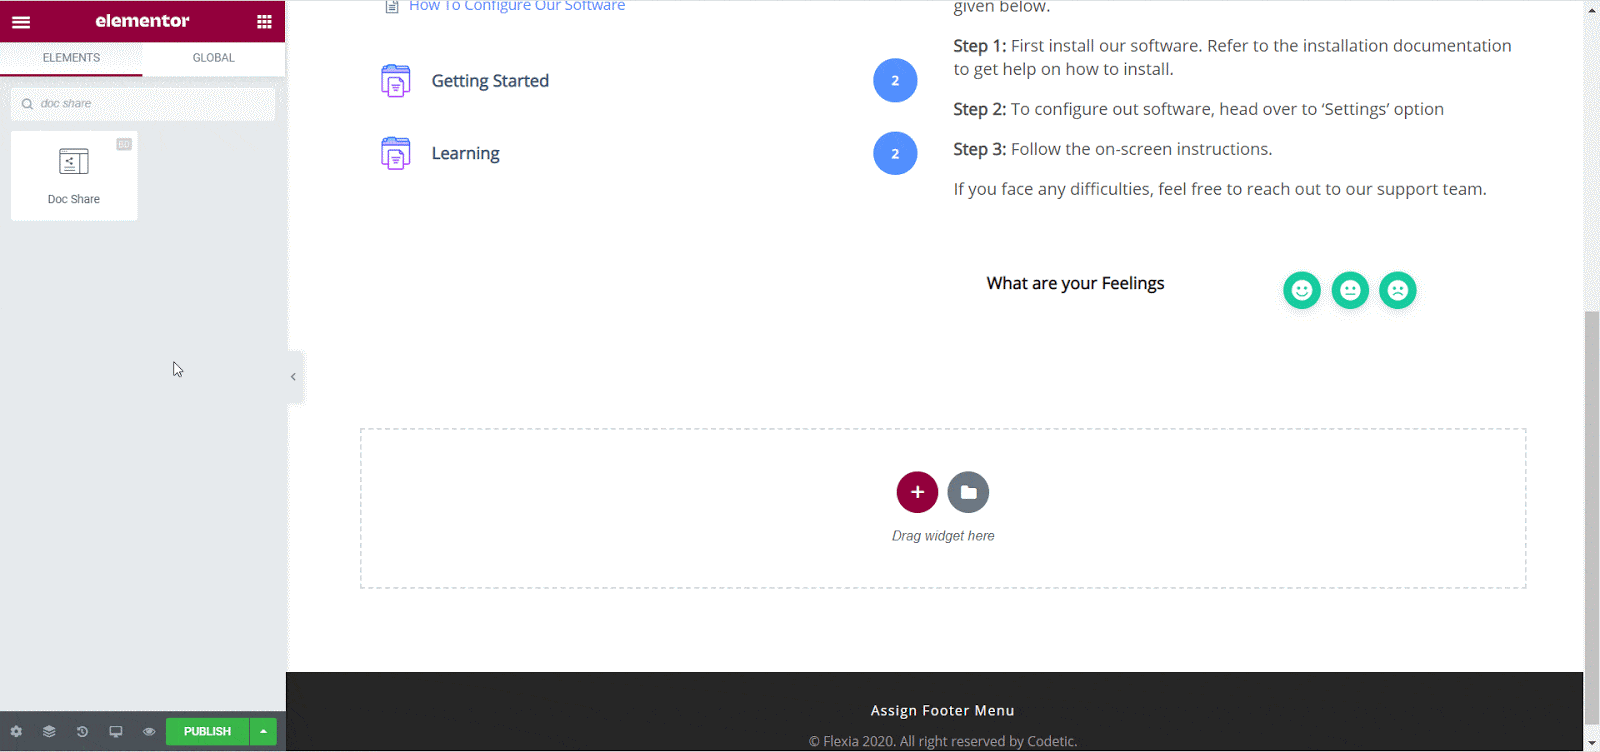Open the Elementor hamburger menu

tap(21, 22)
